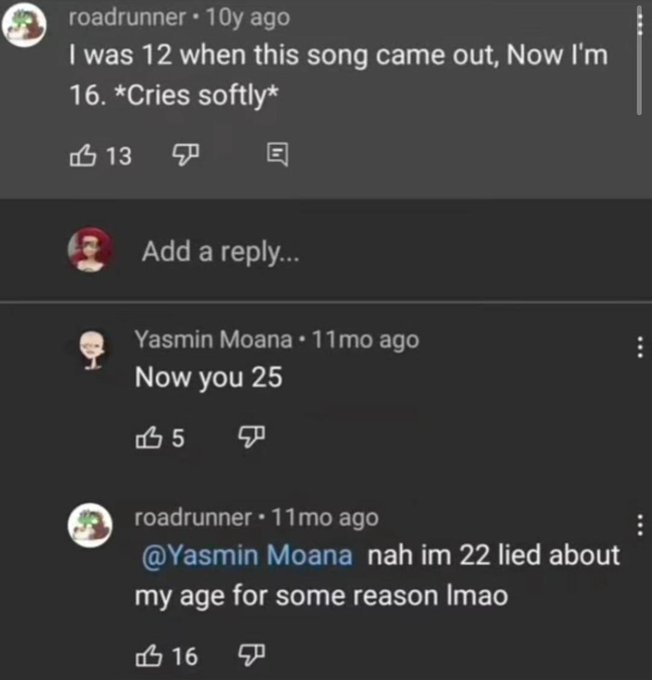This screenshot has width=652, height=680.
Task: Open roadrunner's avatar on the bottom reply
Action: pyautogui.click(x=90, y=525)
